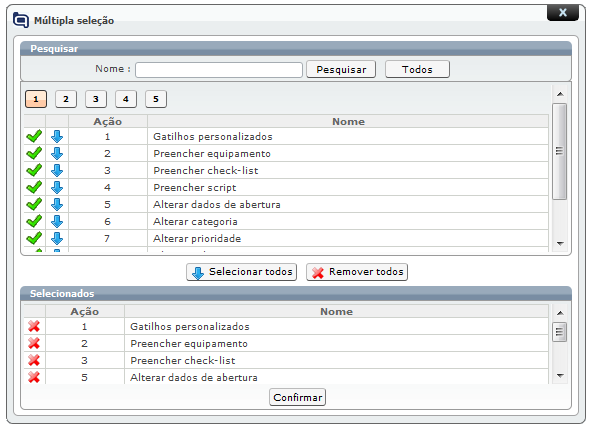Screen dimensions: 591x427
Task: Click the Pesquisar button
Action: tap(341, 69)
